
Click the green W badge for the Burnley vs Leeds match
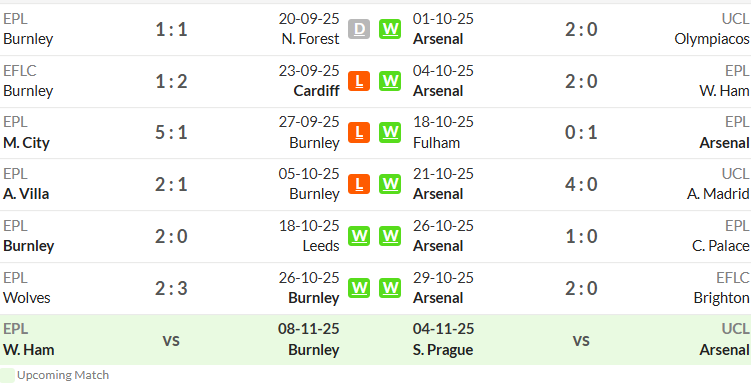pos(359,236)
